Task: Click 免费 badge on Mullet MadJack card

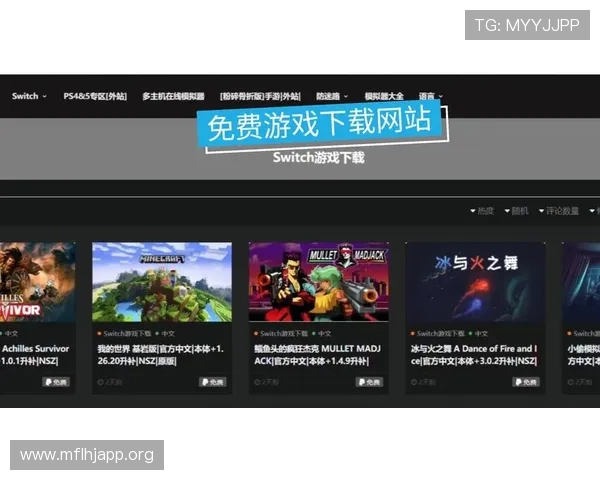Action: 369,382
